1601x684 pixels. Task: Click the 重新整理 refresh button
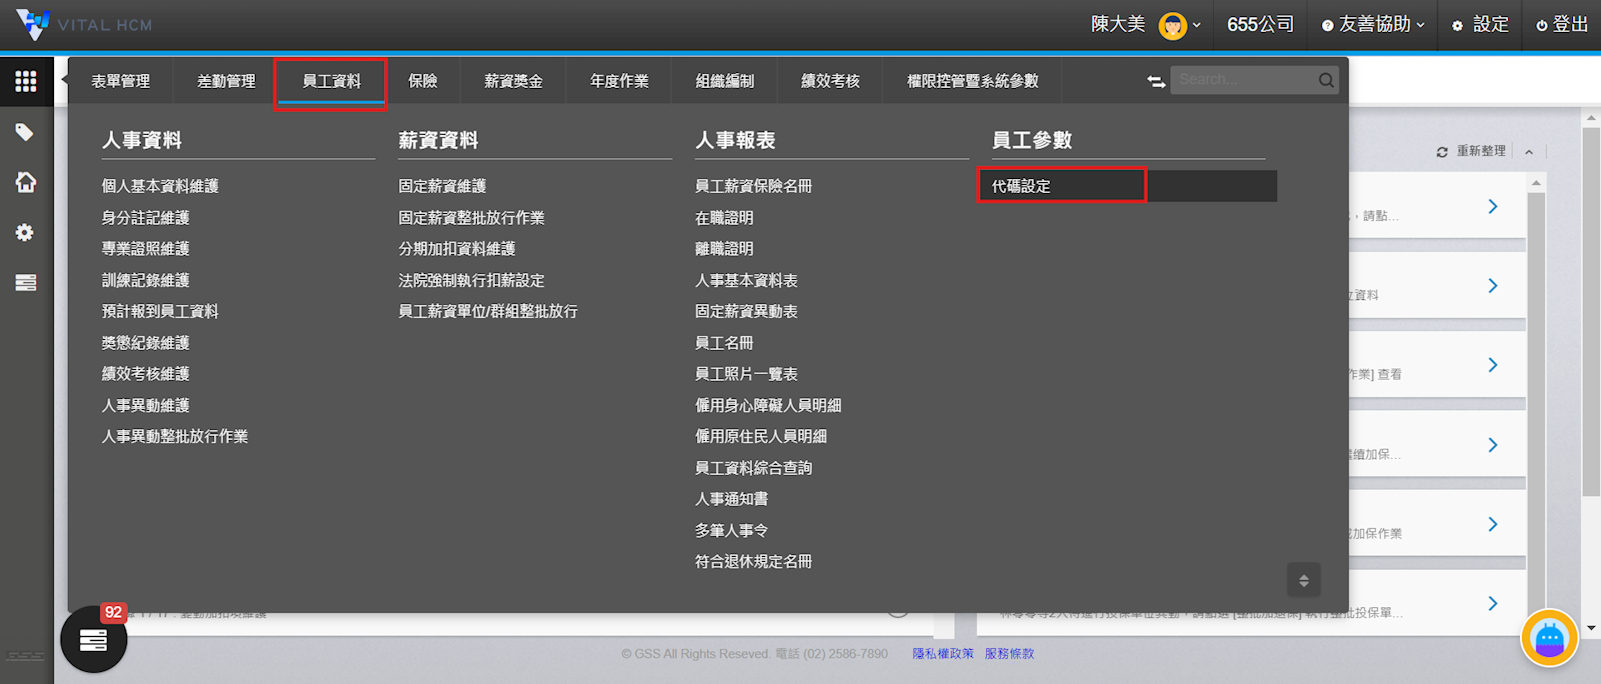[x=1471, y=151]
